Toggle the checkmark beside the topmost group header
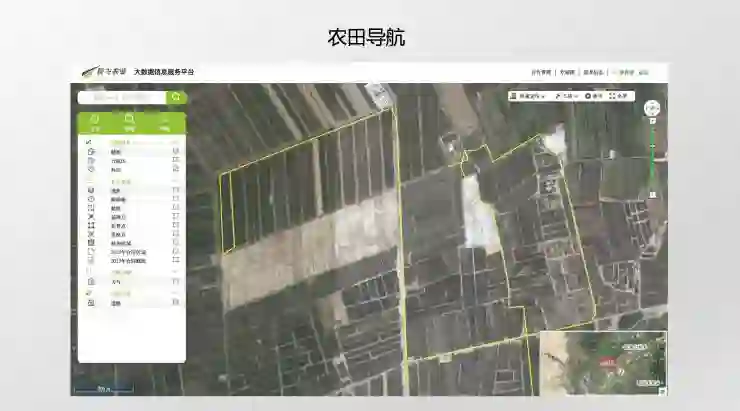 tap(89, 142)
